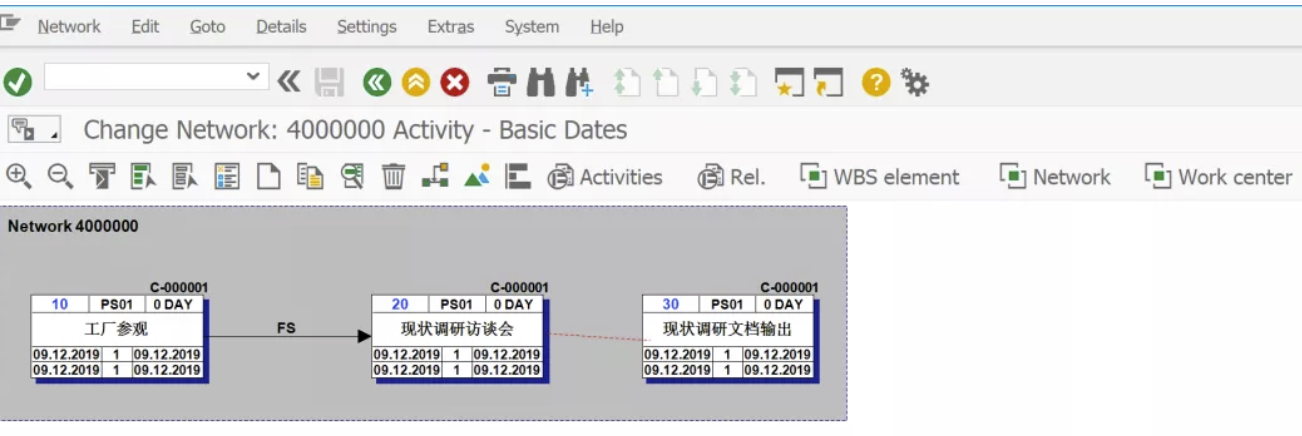Delete with the trash can icon

(x=393, y=177)
